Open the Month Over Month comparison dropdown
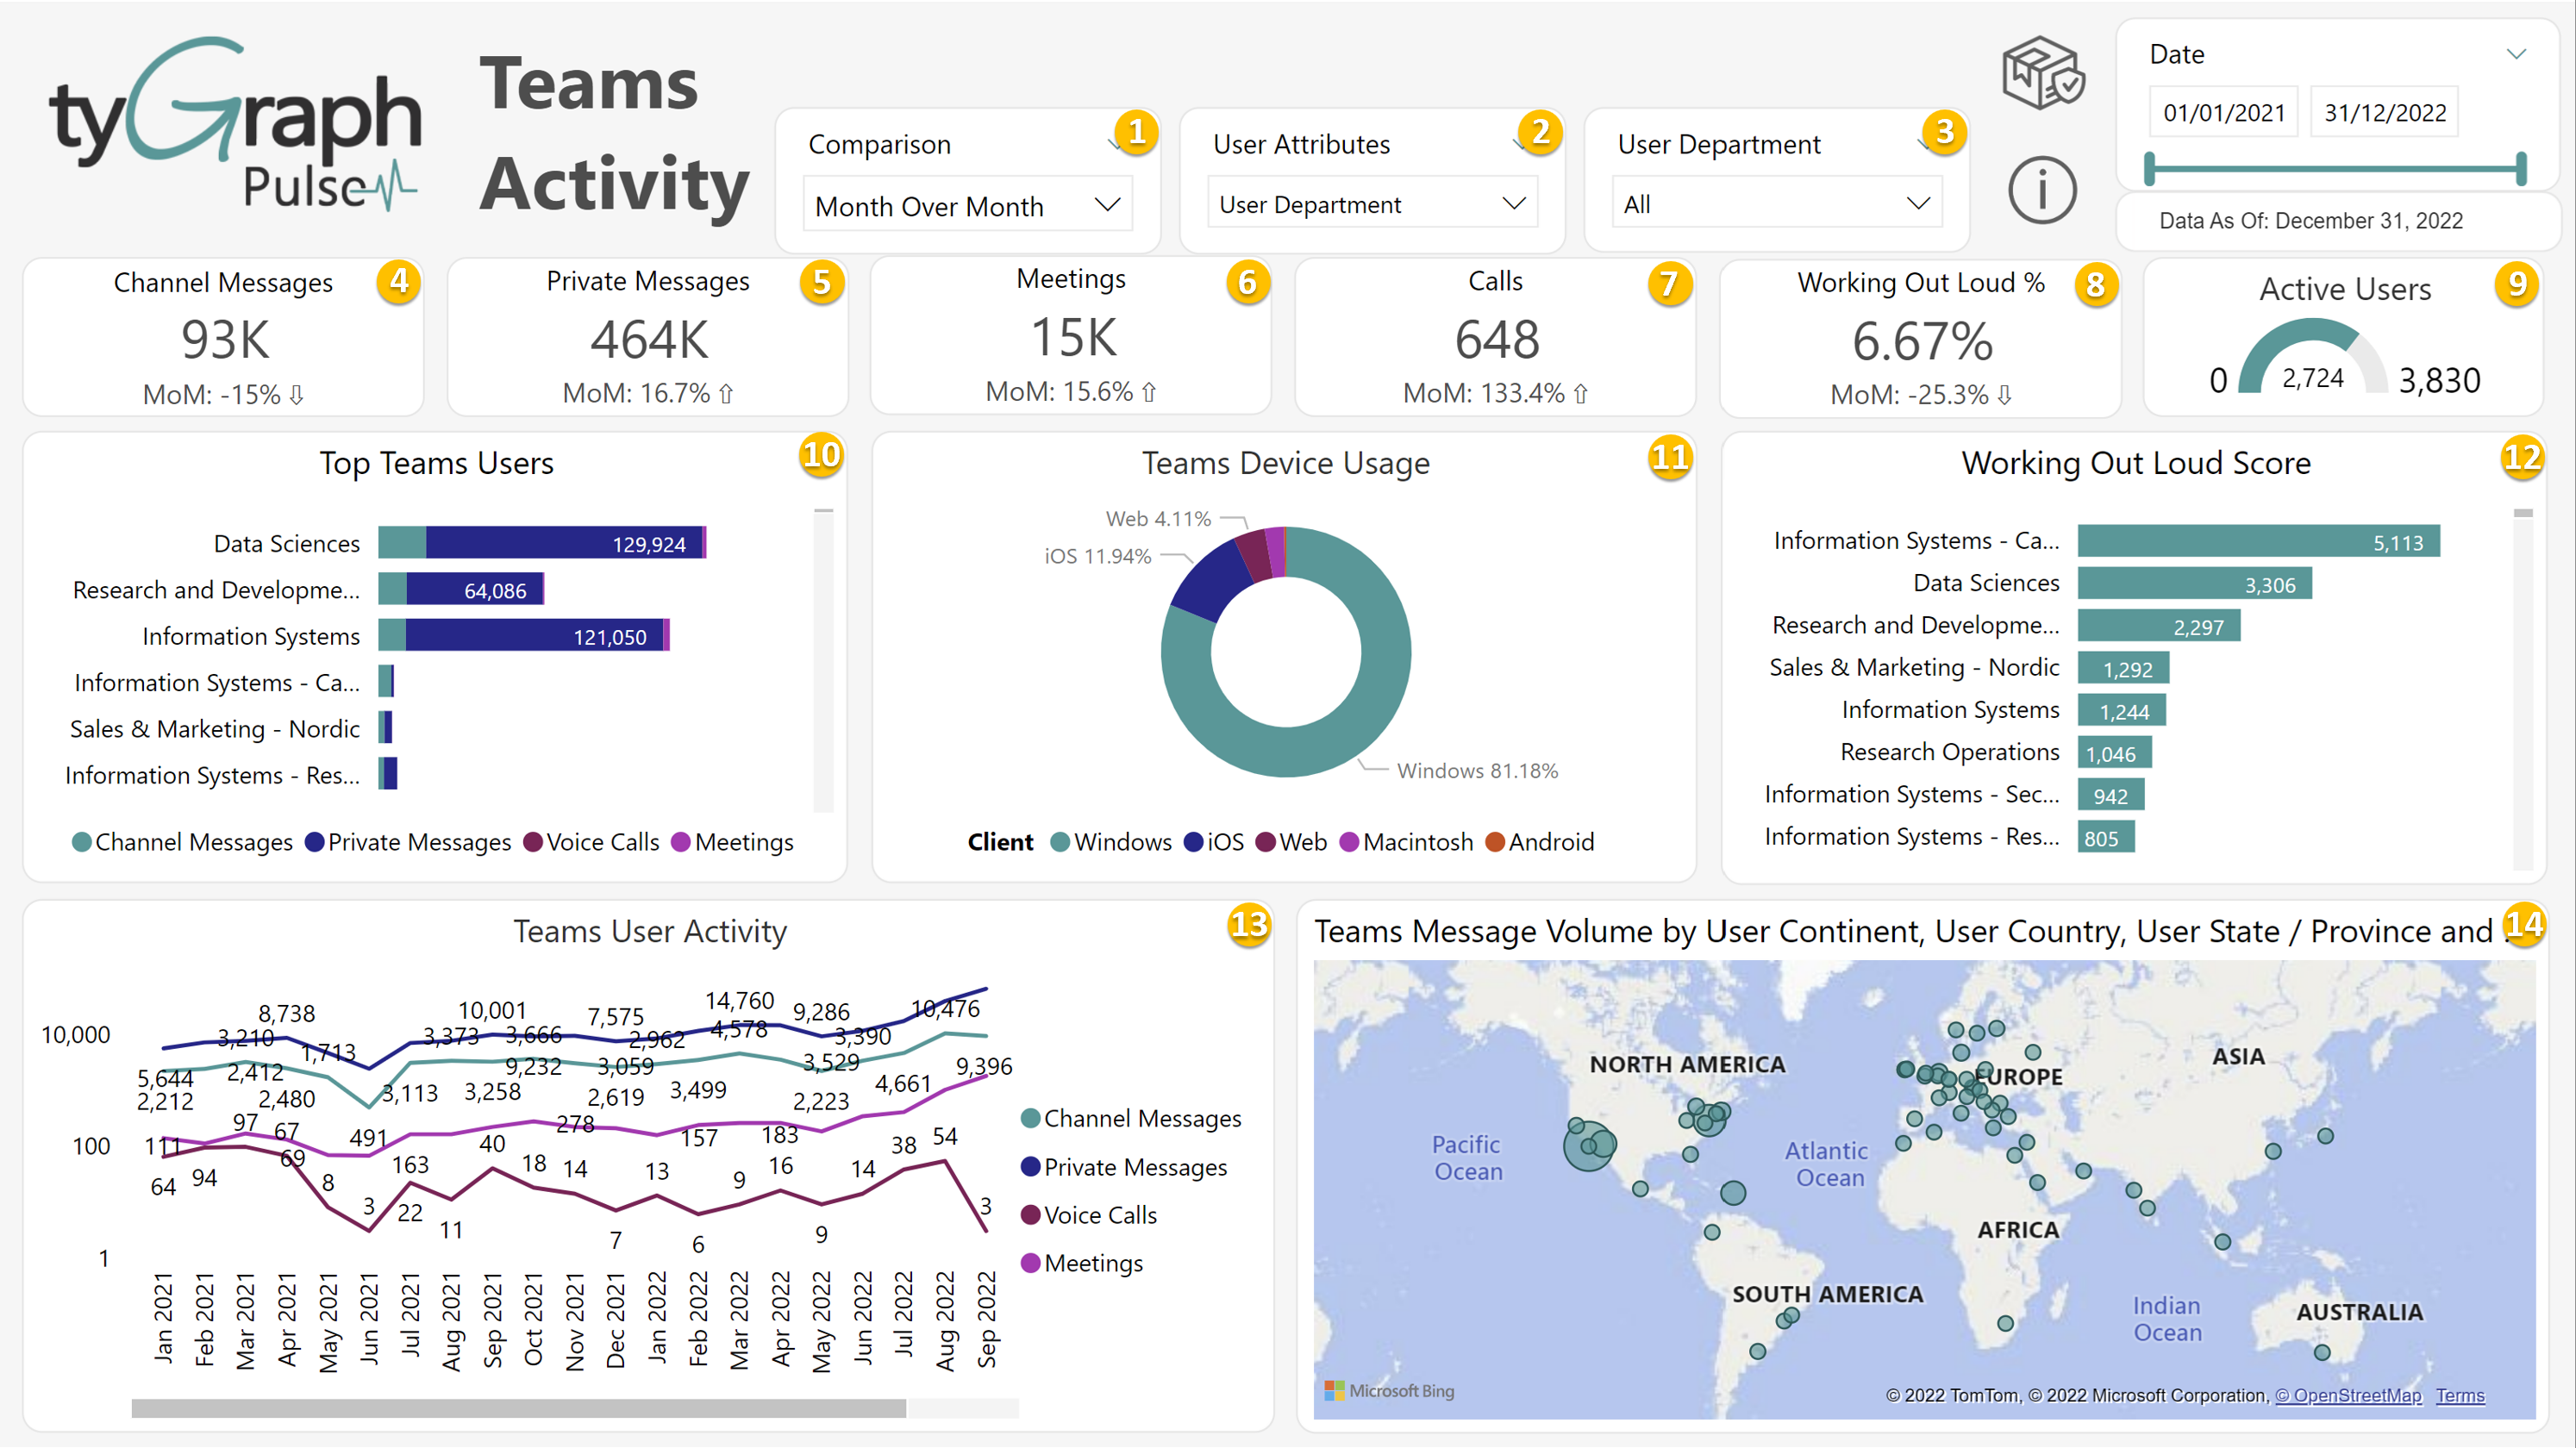This screenshot has height=1448, width=2576. (967, 205)
